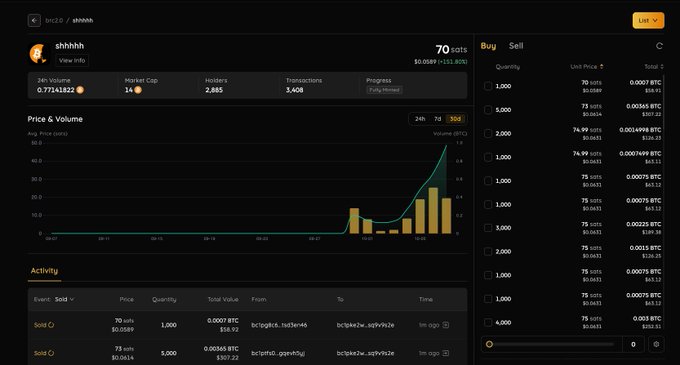The image size is (680, 365).
Task: Click sender address bc1ptfs0..gqevh5yj
Action: [x=278, y=353]
